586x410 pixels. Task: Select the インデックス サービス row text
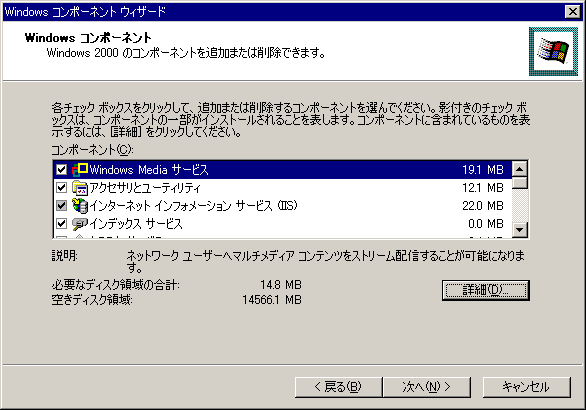(136, 224)
